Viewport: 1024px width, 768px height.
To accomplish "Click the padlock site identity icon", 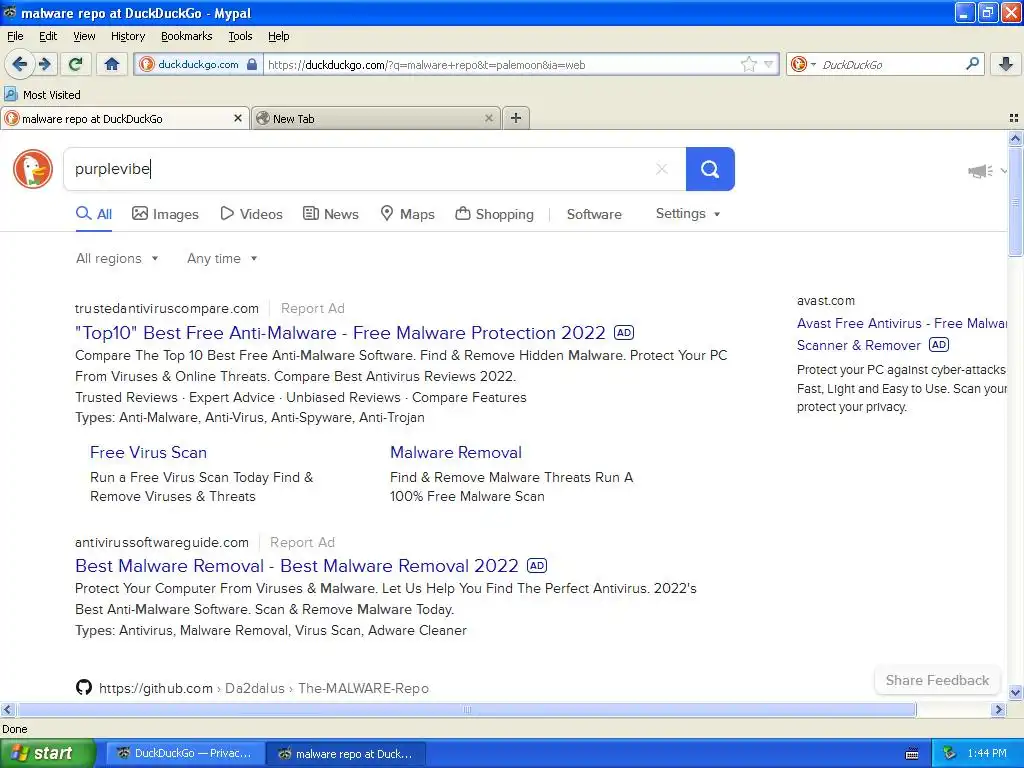I will coord(252,64).
